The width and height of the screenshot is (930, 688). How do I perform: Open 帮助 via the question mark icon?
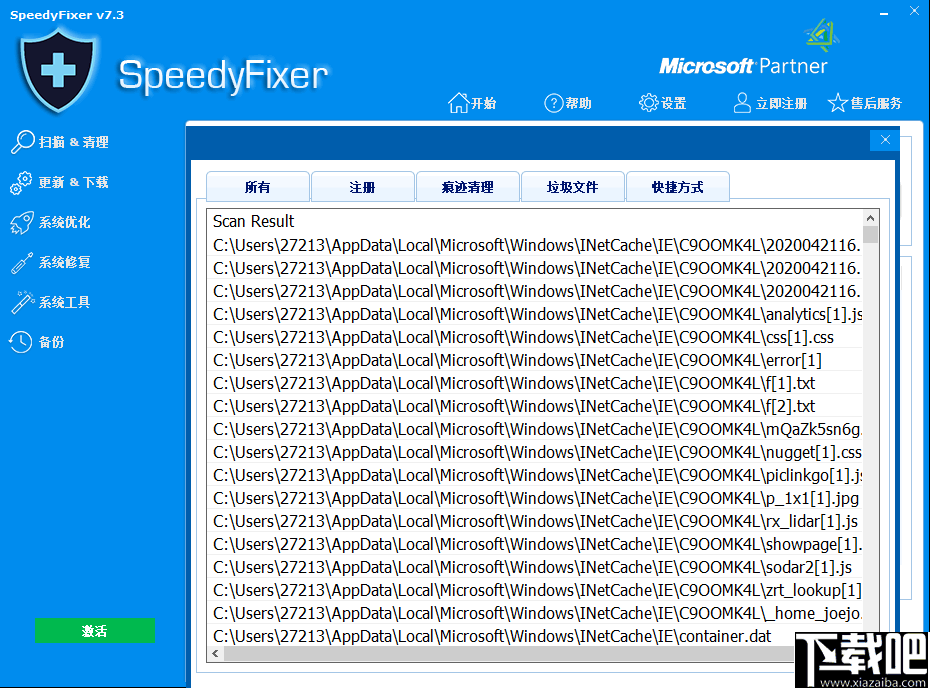point(553,102)
